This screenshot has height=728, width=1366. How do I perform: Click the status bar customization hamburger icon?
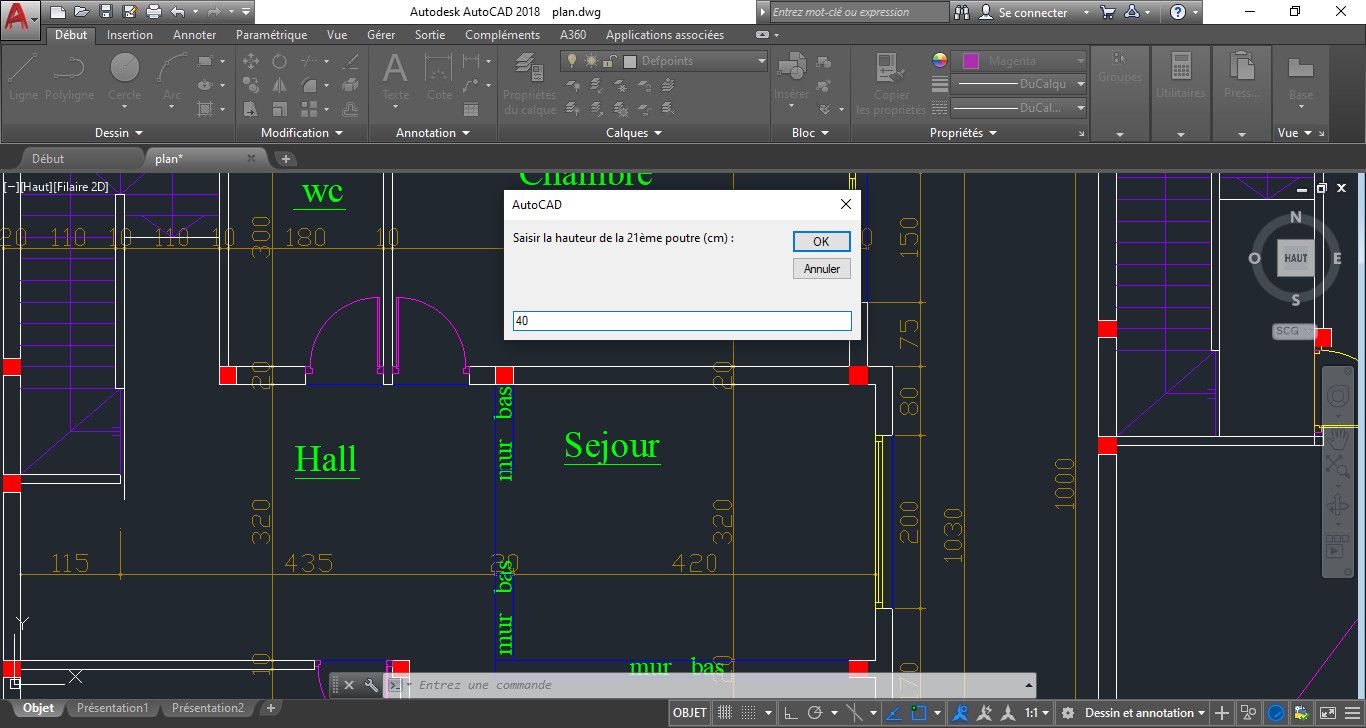[x=1354, y=713]
